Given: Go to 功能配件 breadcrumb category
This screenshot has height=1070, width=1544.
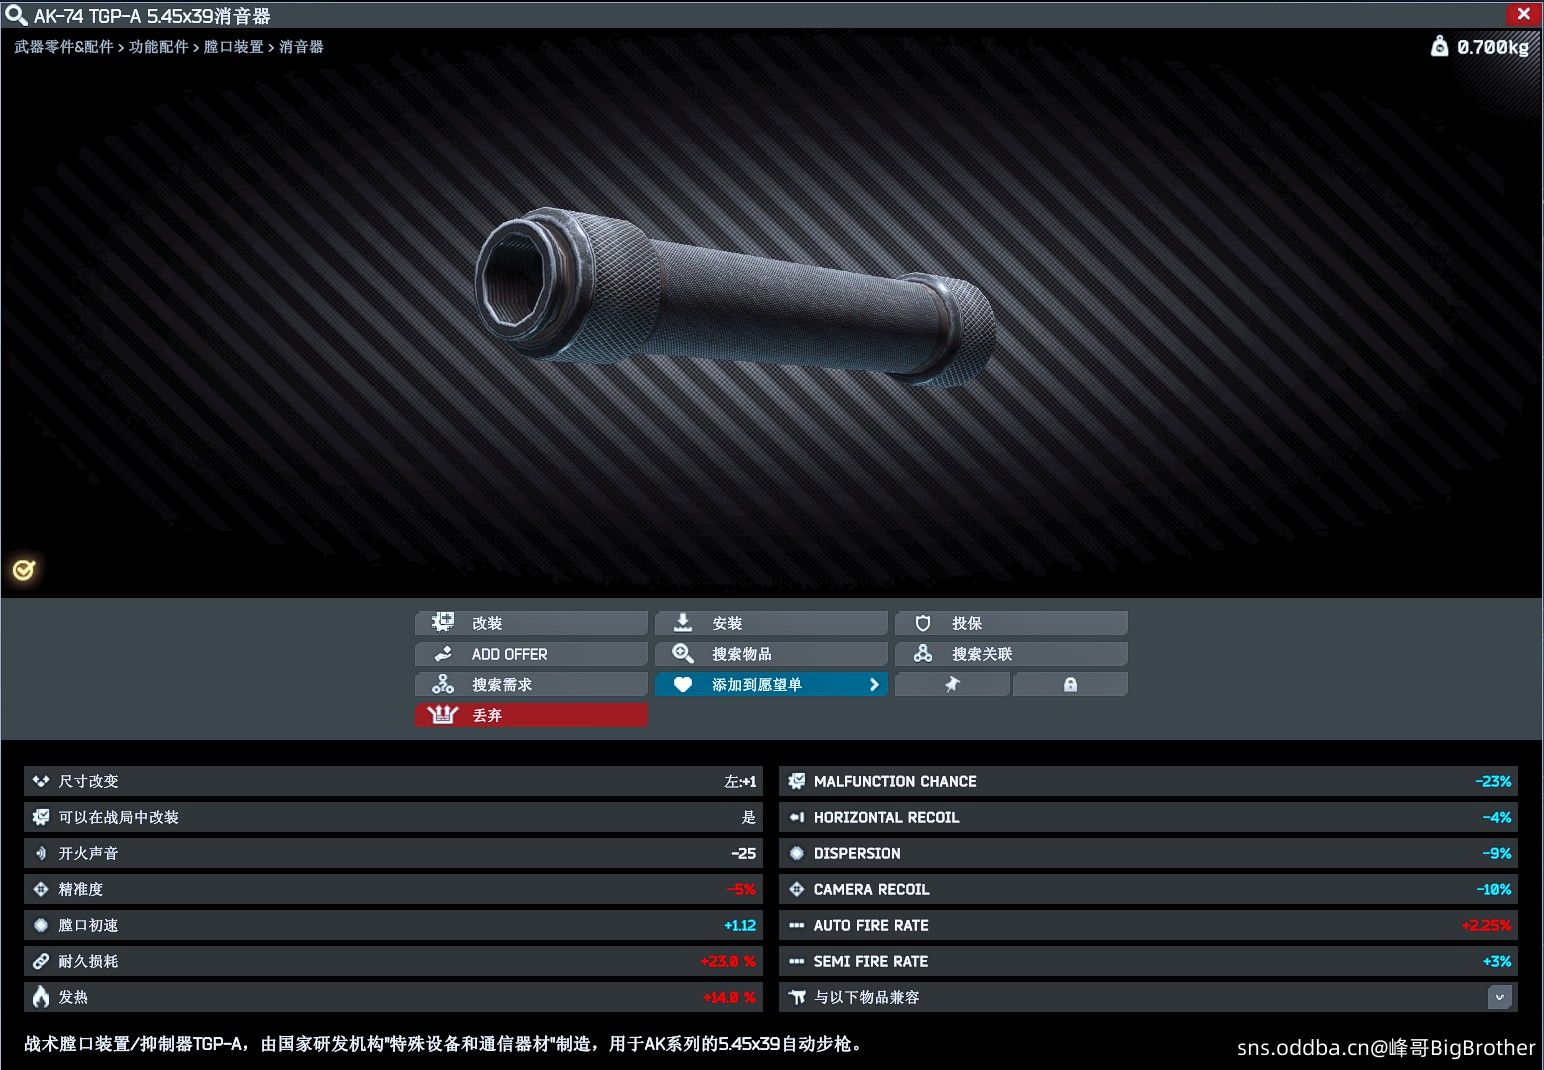Looking at the screenshot, I should 159,47.
